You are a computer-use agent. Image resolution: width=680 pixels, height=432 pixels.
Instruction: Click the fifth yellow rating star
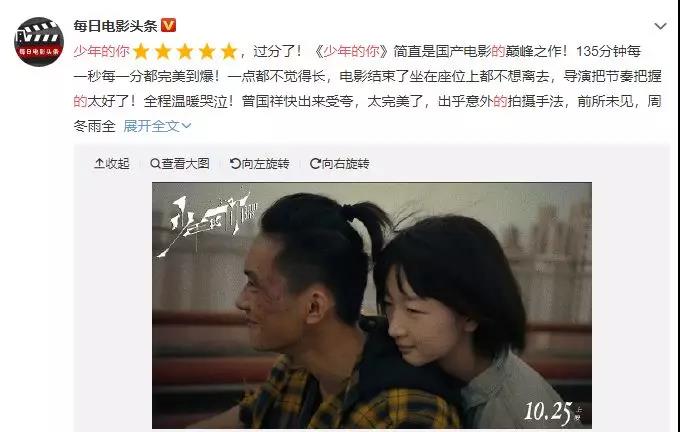pos(229,51)
